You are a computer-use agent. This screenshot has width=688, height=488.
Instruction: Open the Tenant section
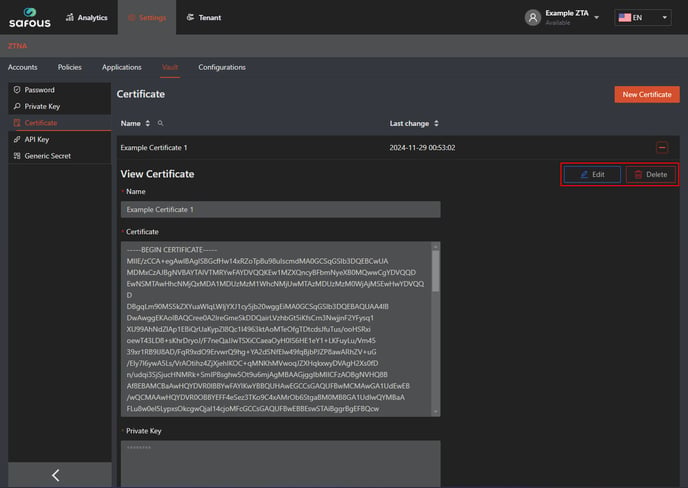pos(203,17)
